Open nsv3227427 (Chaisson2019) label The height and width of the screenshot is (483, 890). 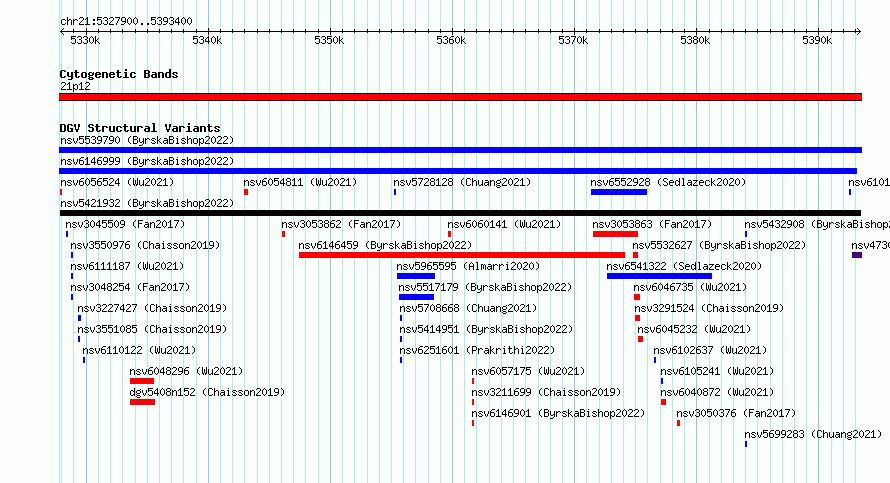coord(152,308)
